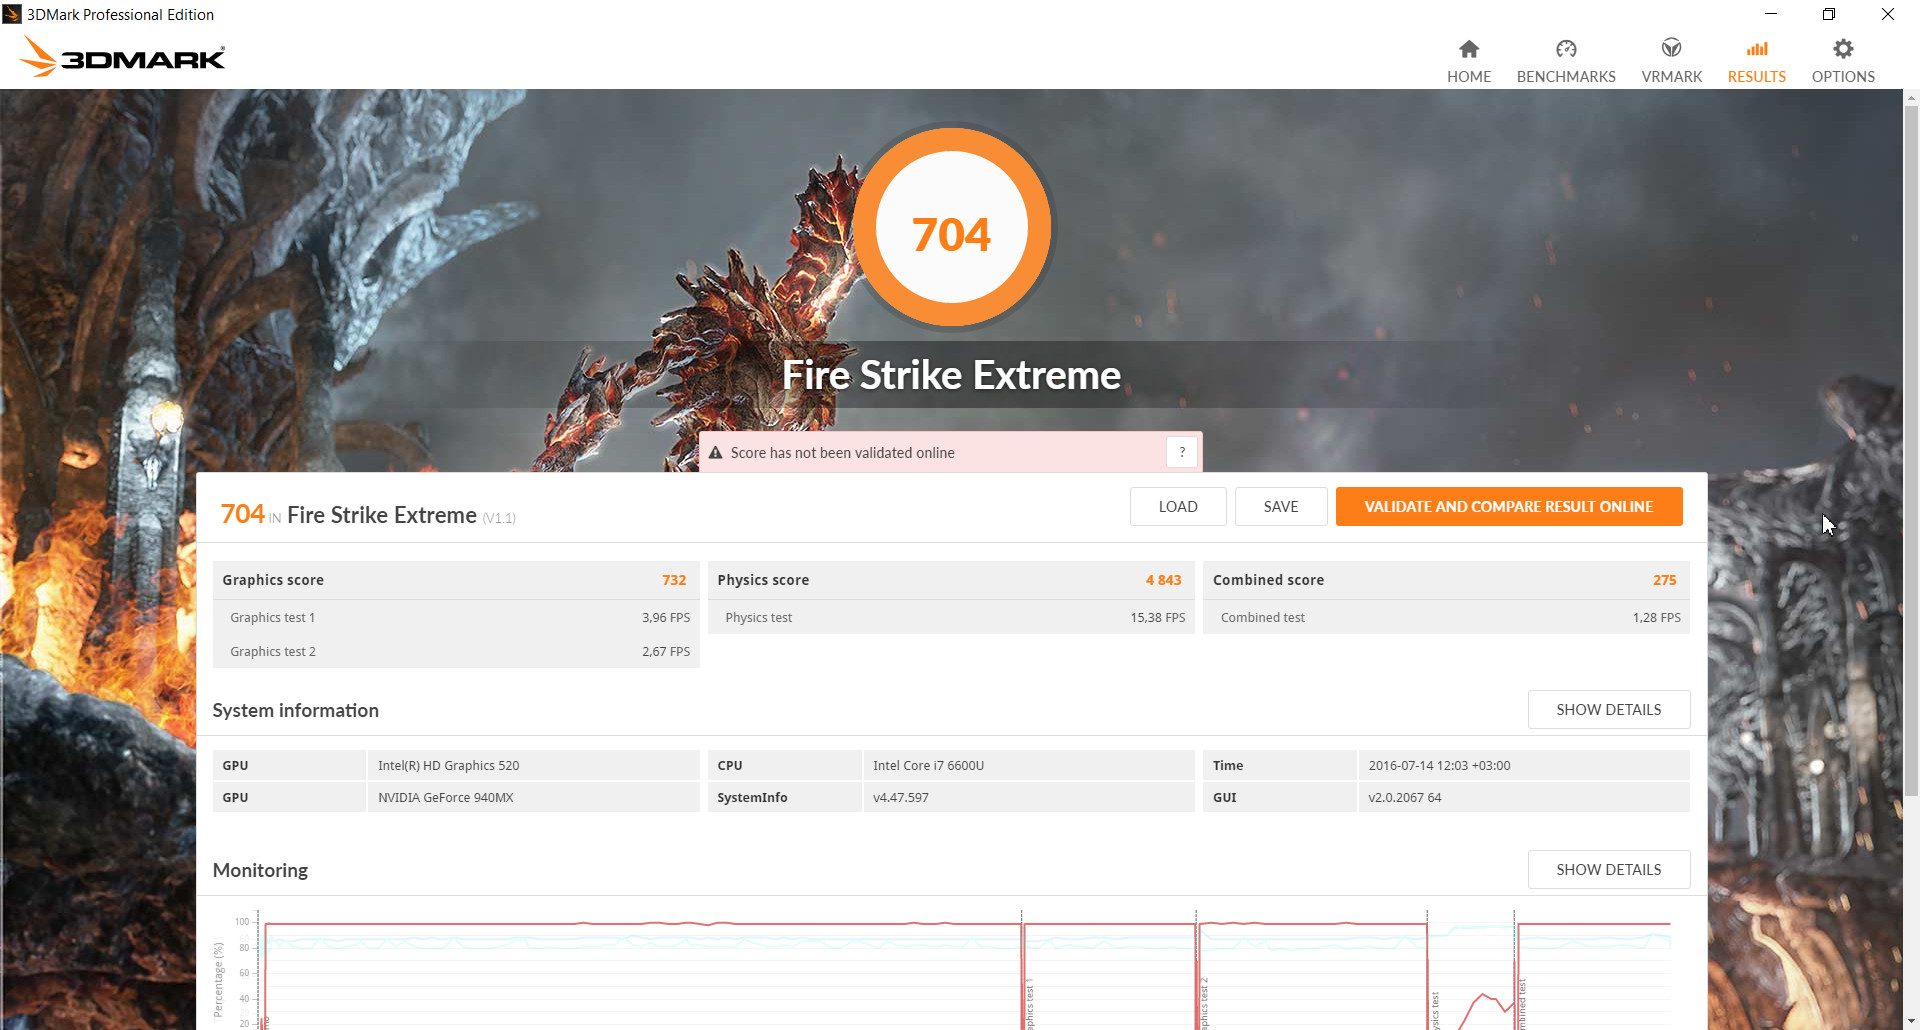Image resolution: width=1920 pixels, height=1030 pixels.
Task: Click the 3DMark logo
Action: pos(123,57)
